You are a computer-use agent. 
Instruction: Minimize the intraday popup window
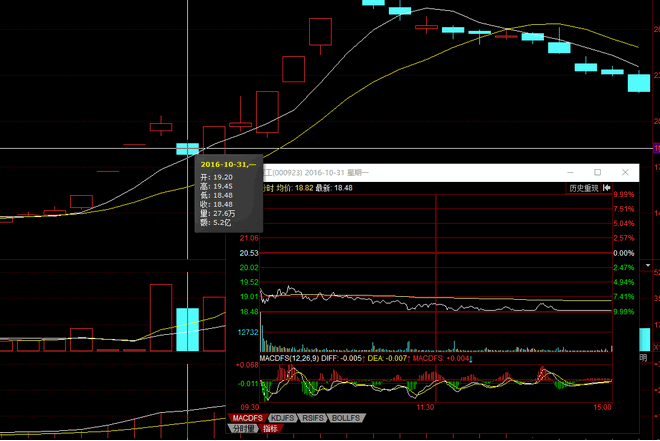[570, 172]
